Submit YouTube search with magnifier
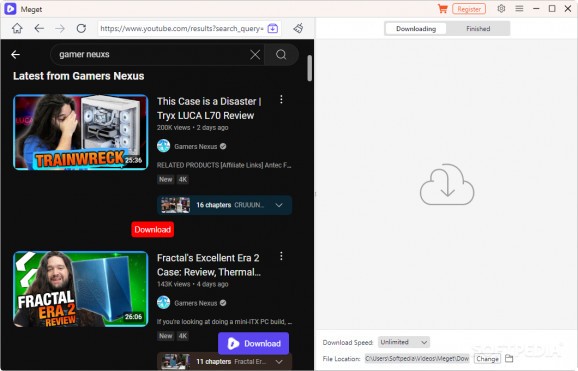The image size is (578, 371). click(x=281, y=55)
